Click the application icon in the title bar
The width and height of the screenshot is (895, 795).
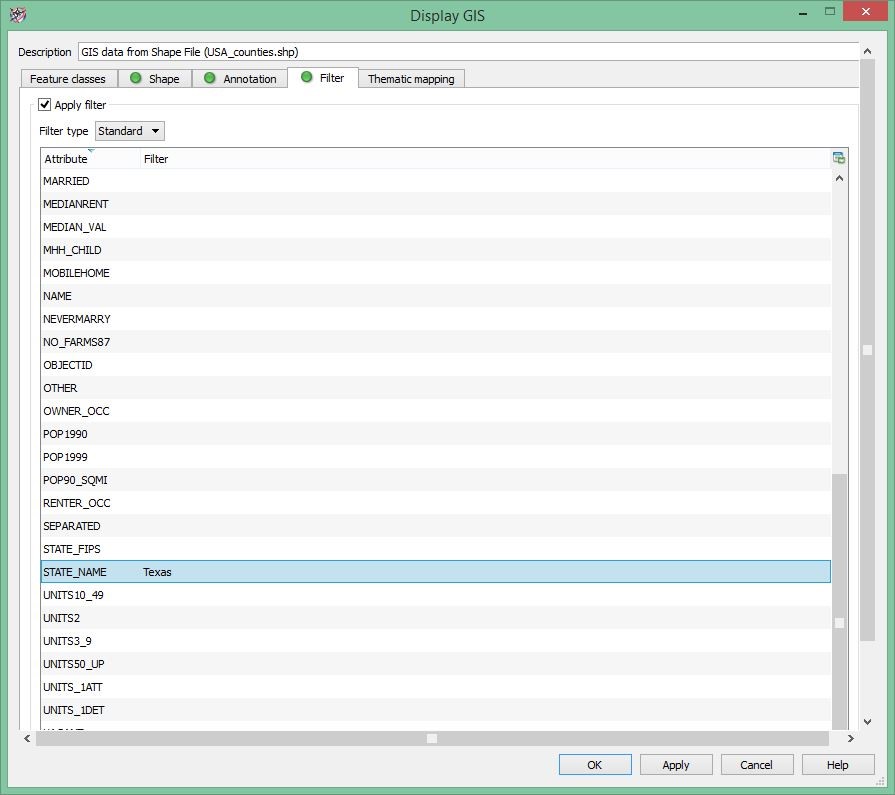click(x=17, y=15)
